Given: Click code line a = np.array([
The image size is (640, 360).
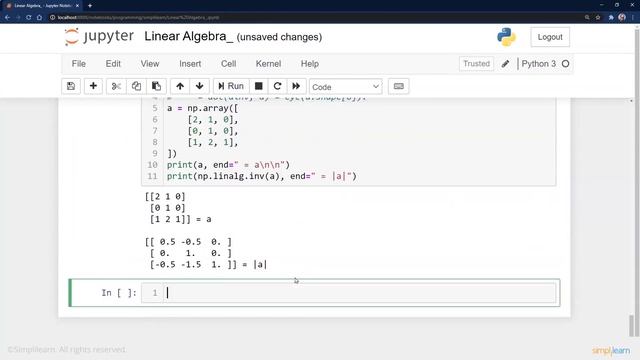Looking at the screenshot, I should 202,108.
